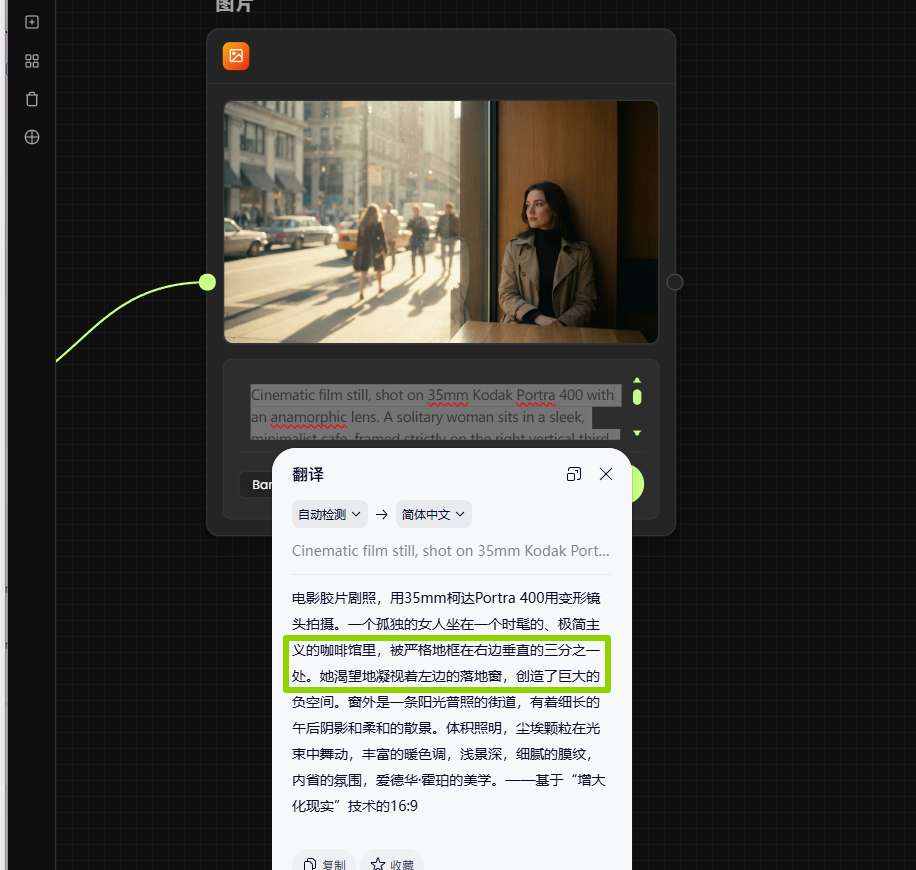This screenshot has width=916, height=870.
Task: Click the add node icon in sidebar
Action: pos(32,22)
